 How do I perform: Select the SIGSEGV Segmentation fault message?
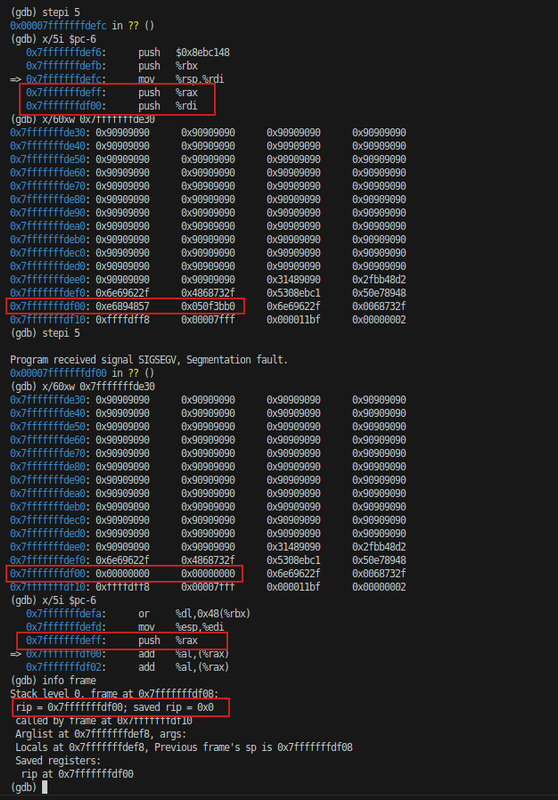(x=149, y=360)
